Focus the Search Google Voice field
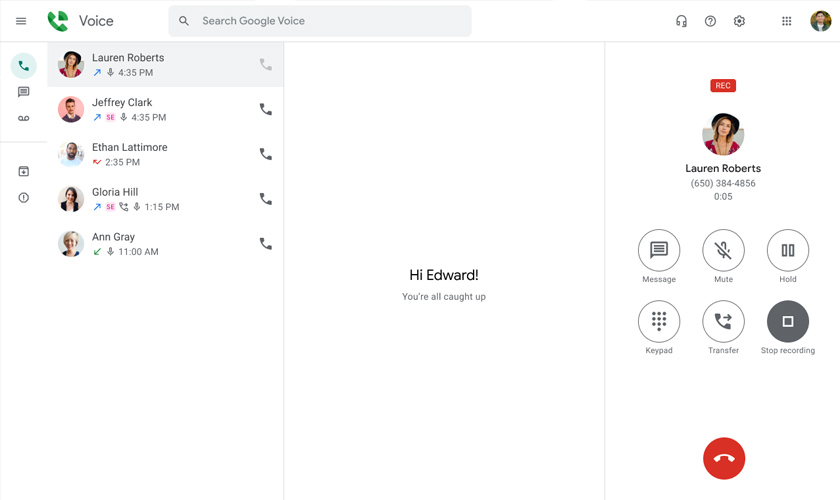The image size is (840, 500). (320, 21)
